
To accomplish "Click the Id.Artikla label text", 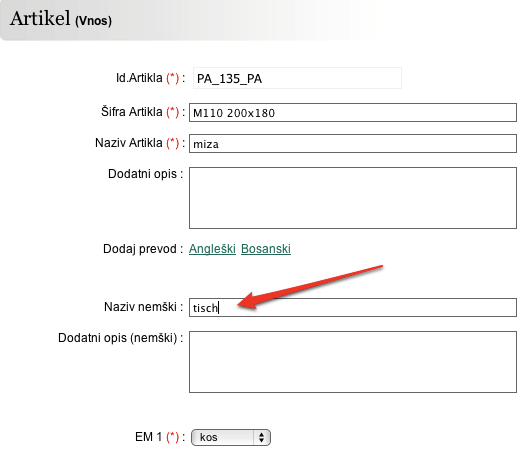I will 139,78.
